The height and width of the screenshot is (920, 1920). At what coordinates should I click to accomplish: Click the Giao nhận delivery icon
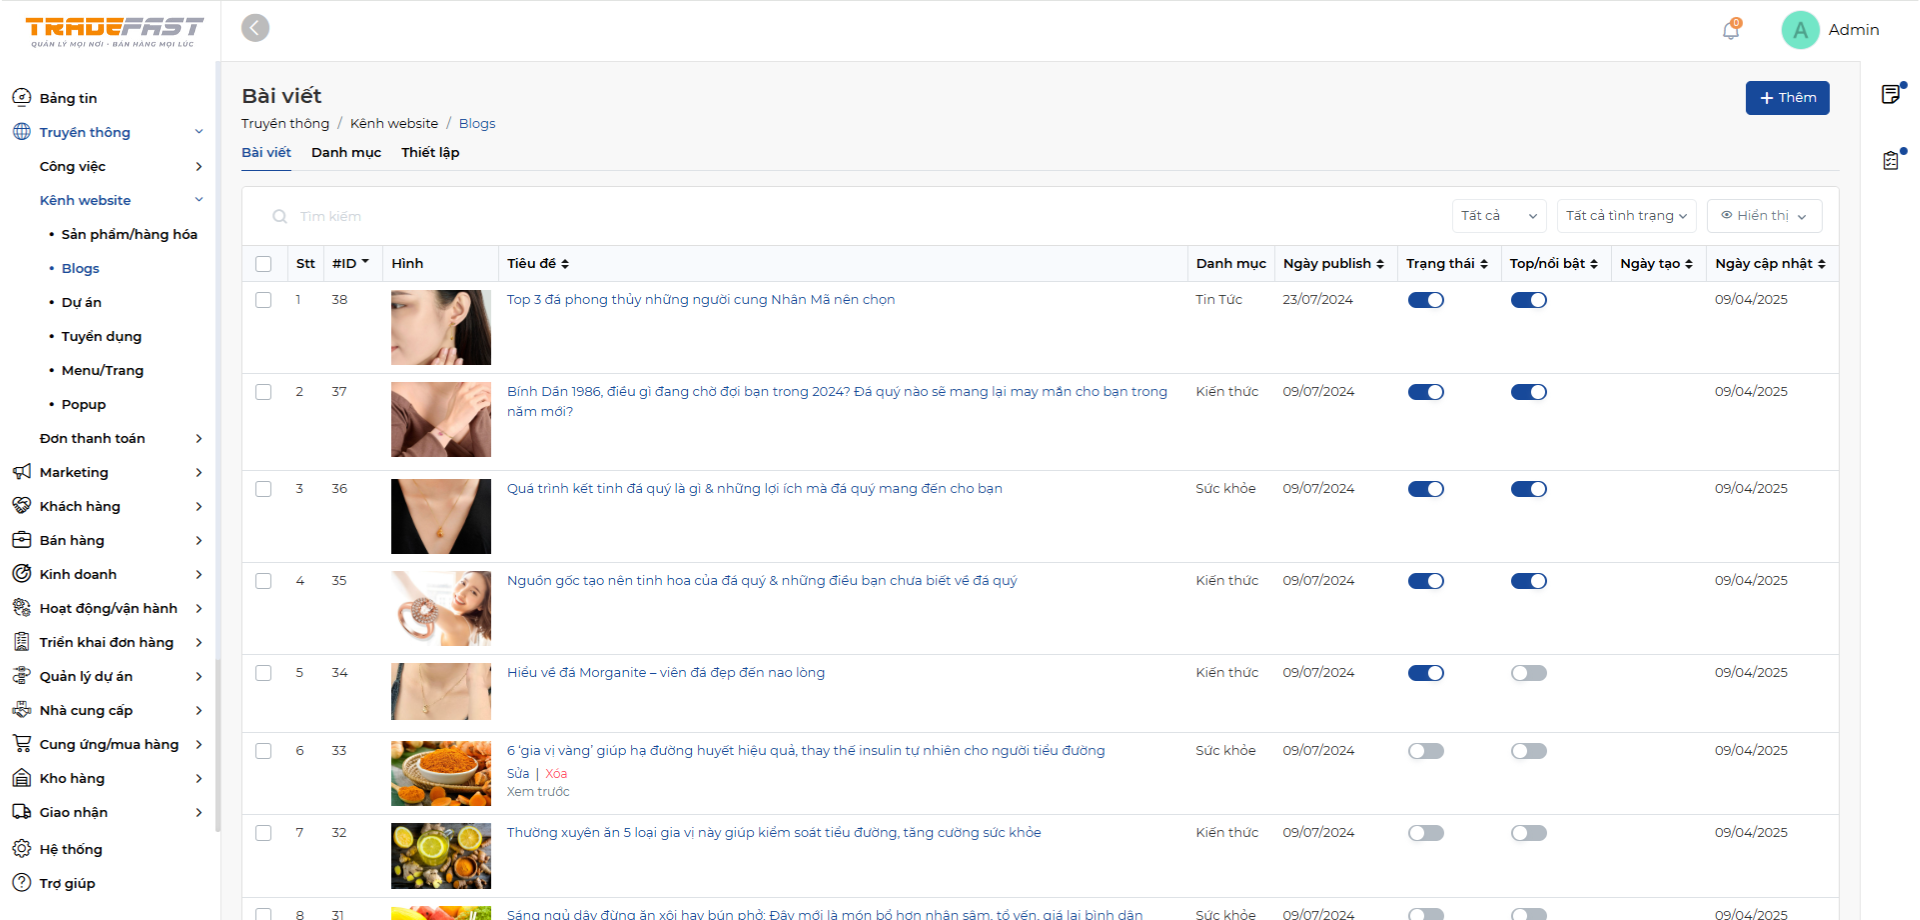tap(21, 811)
